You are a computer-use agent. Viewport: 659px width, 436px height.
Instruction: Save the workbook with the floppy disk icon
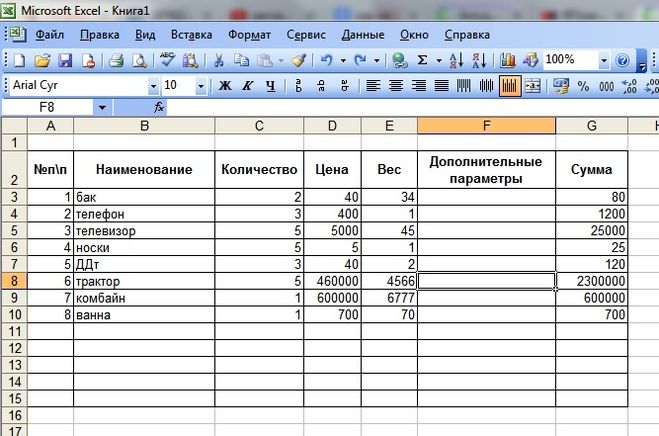pyautogui.click(x=65, y=61)
